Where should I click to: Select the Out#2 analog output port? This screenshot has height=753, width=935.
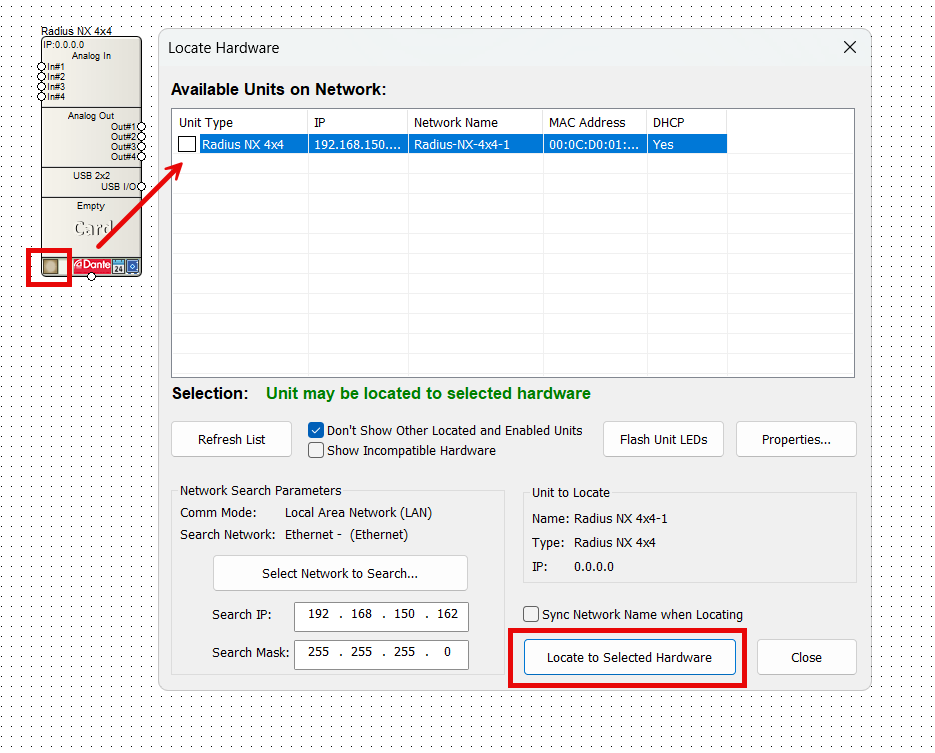click(x=142, y=137)
